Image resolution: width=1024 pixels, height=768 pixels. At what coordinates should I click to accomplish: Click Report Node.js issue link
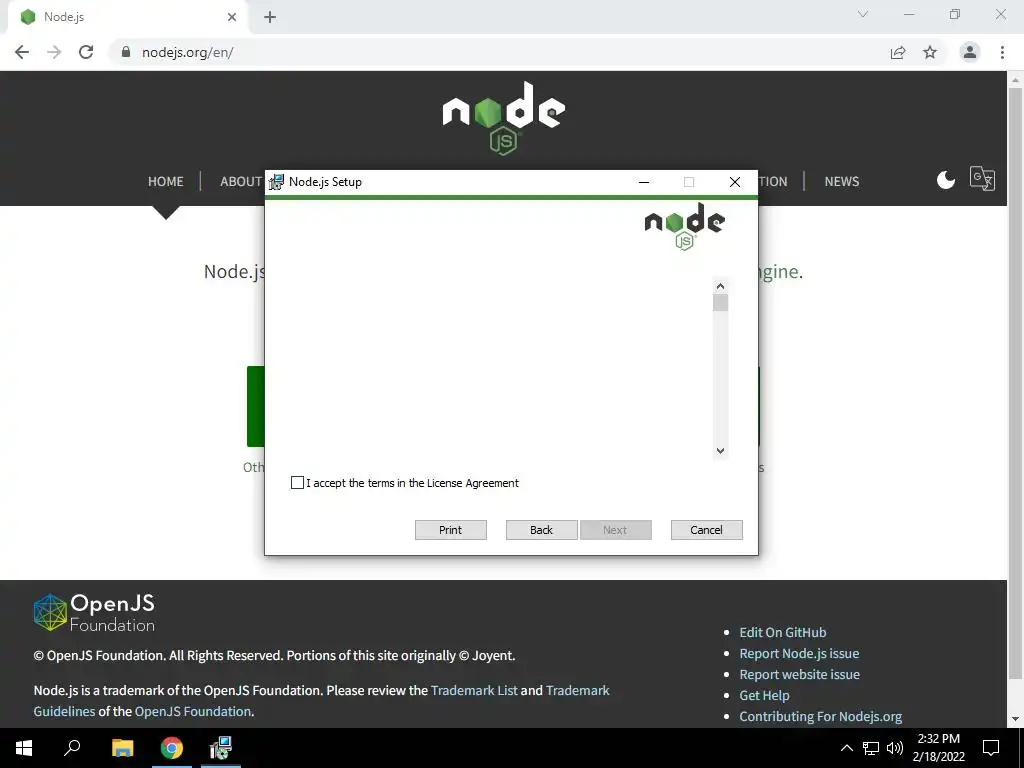(799, 653)
